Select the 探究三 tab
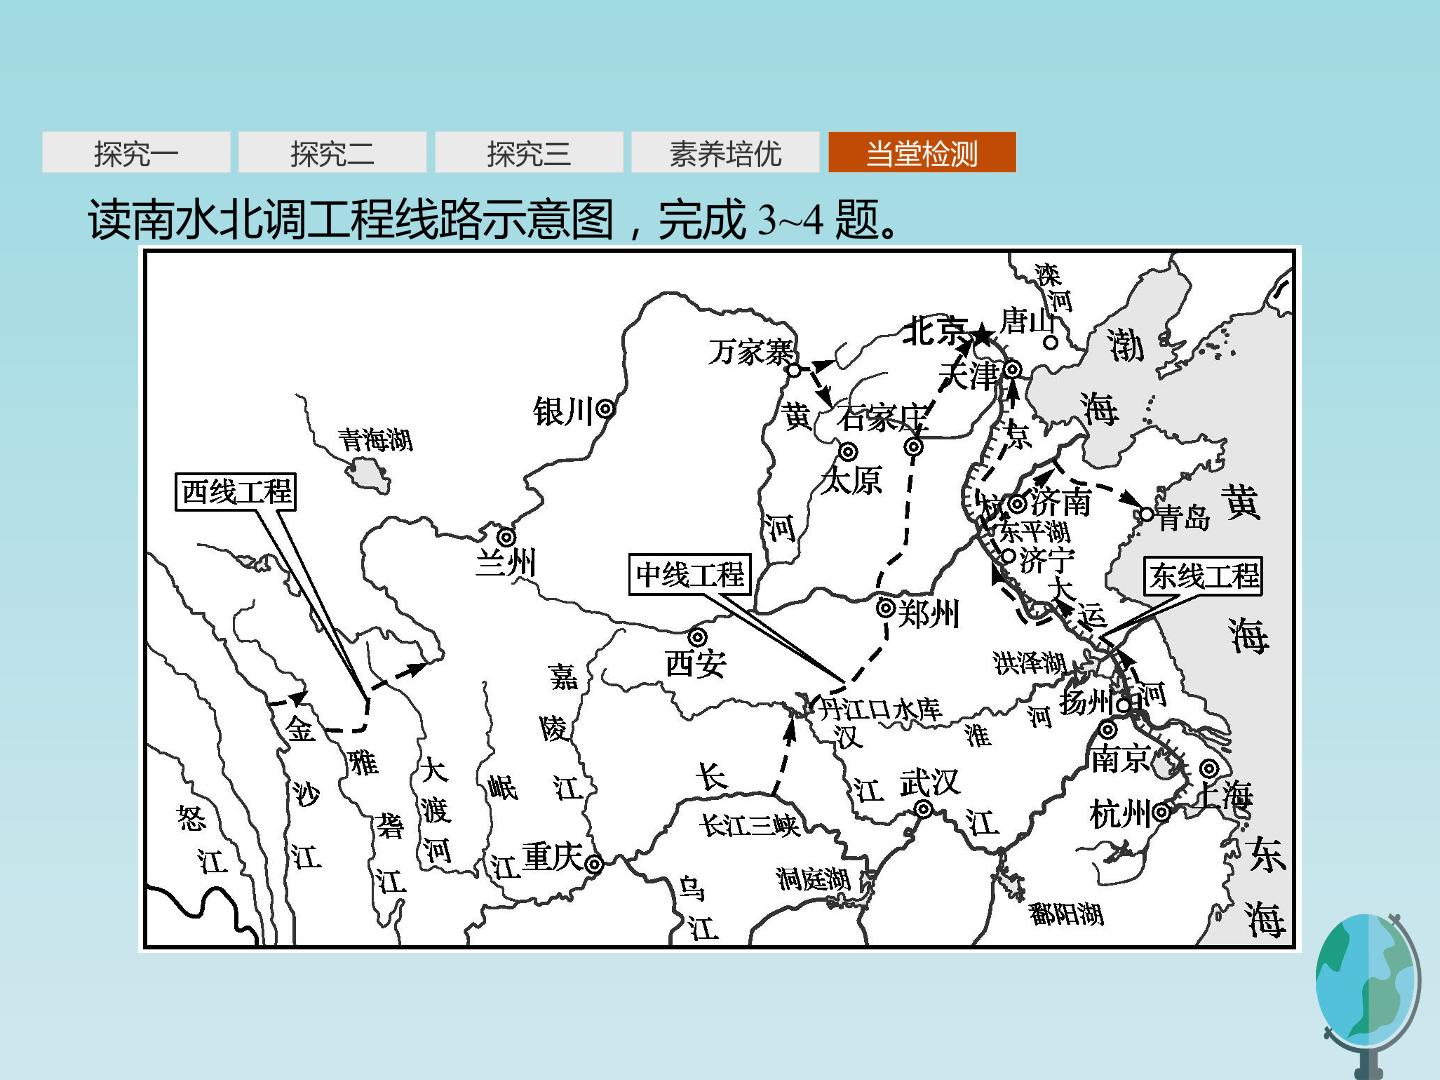 click(x=528, y=153)
